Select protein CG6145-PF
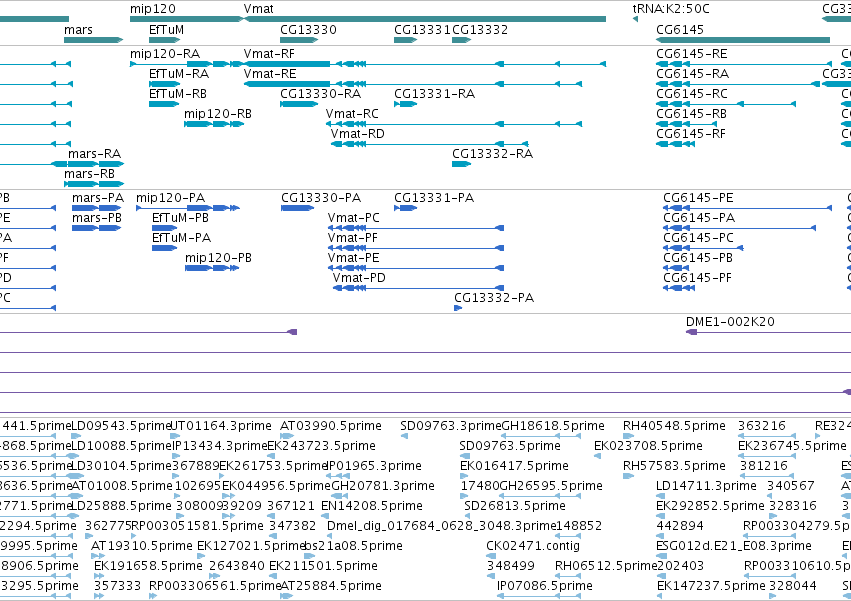851x601 pixels. click(697, 279)
